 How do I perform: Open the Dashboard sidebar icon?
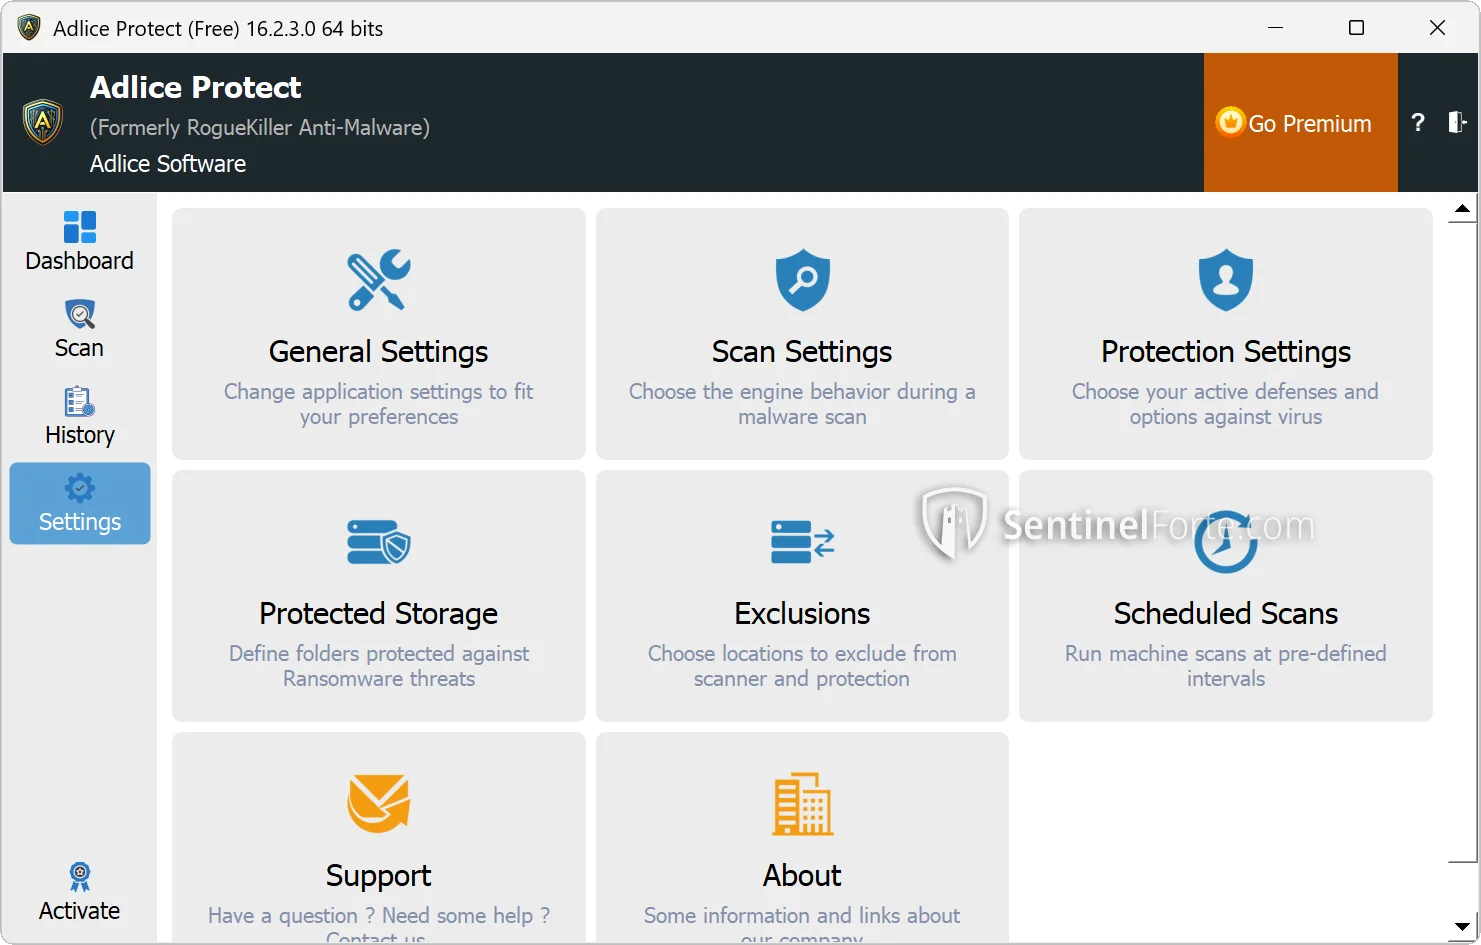coord(80,227)
